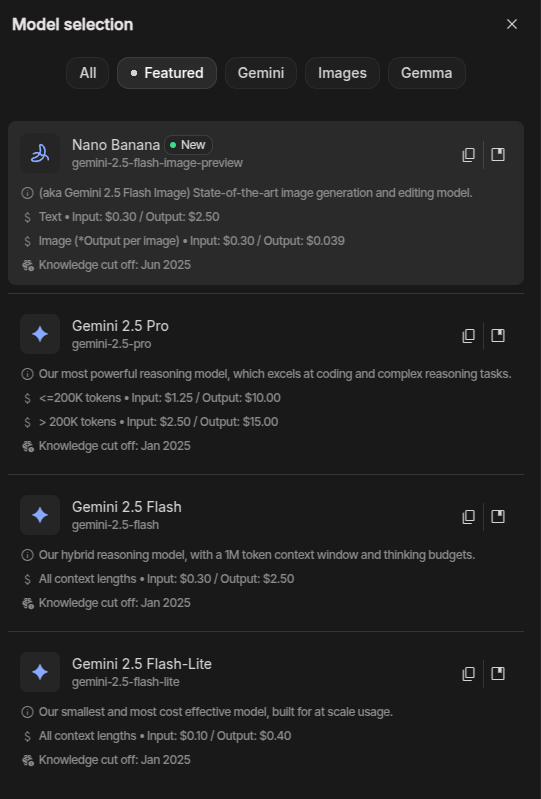Open Gemini 2.5 Pro details icon
Viewport: 541px width, 799px height.
click(498, 336)
